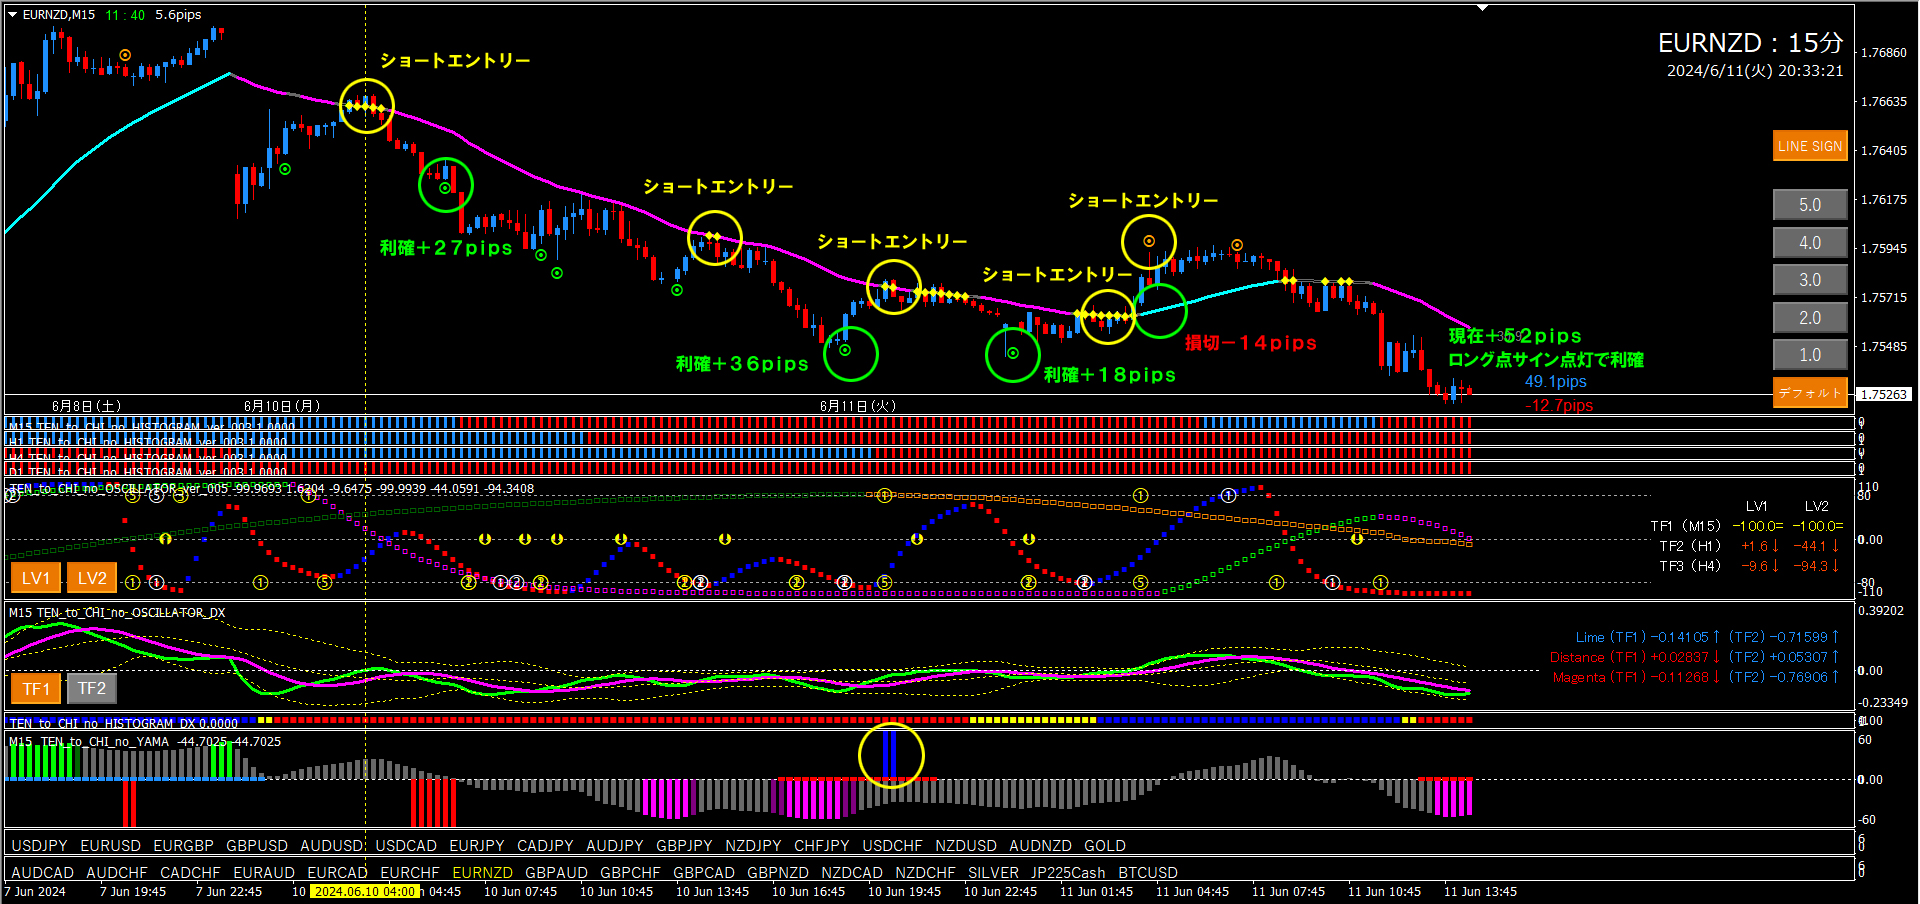Click the highlighted 2024.06.10 04:00 time label
The image size is (1920, 904).
[x=364, y=892]
